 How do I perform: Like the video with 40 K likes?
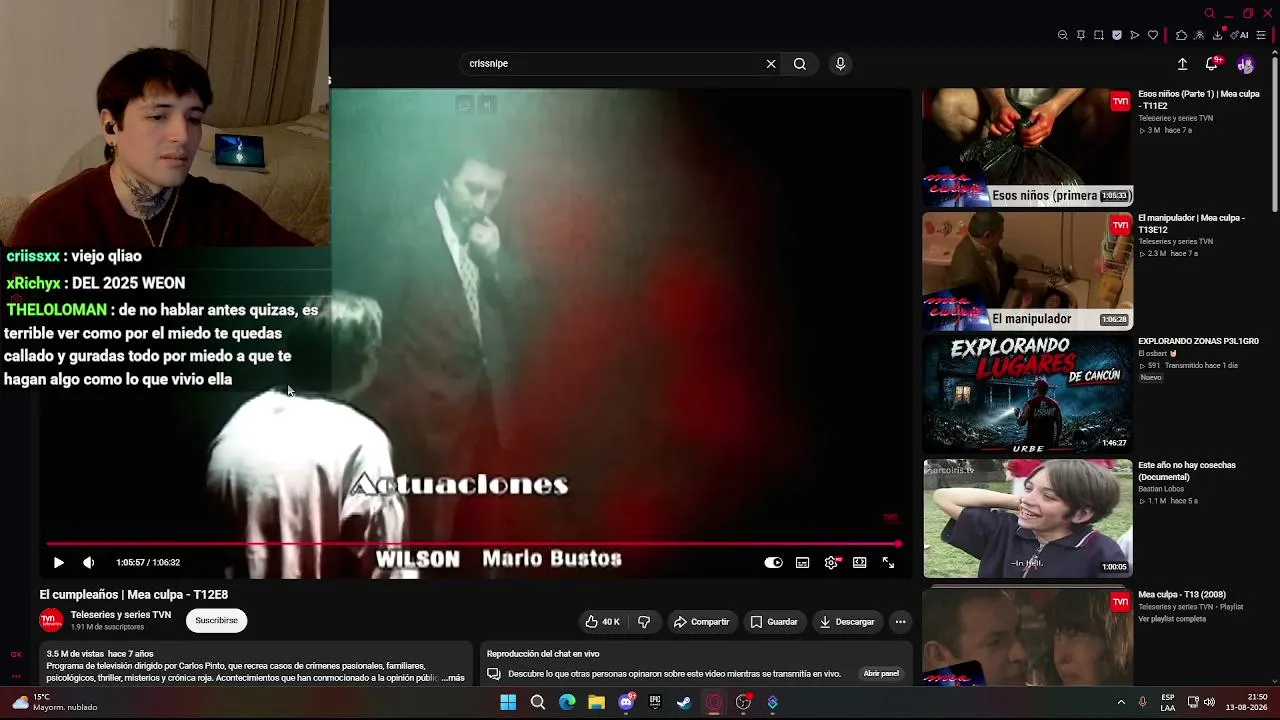602,622
